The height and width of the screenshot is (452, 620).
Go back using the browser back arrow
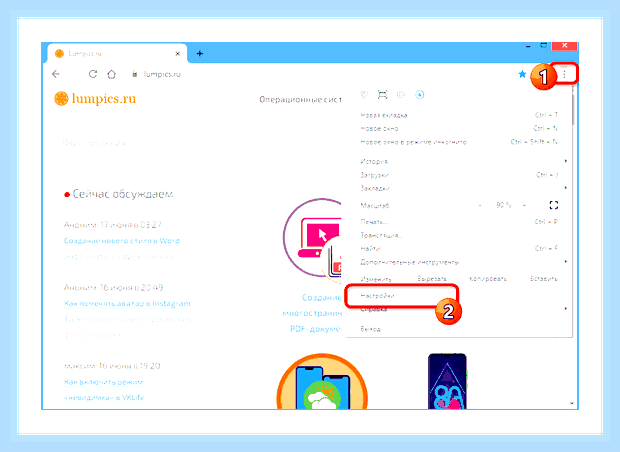(56, 74)
